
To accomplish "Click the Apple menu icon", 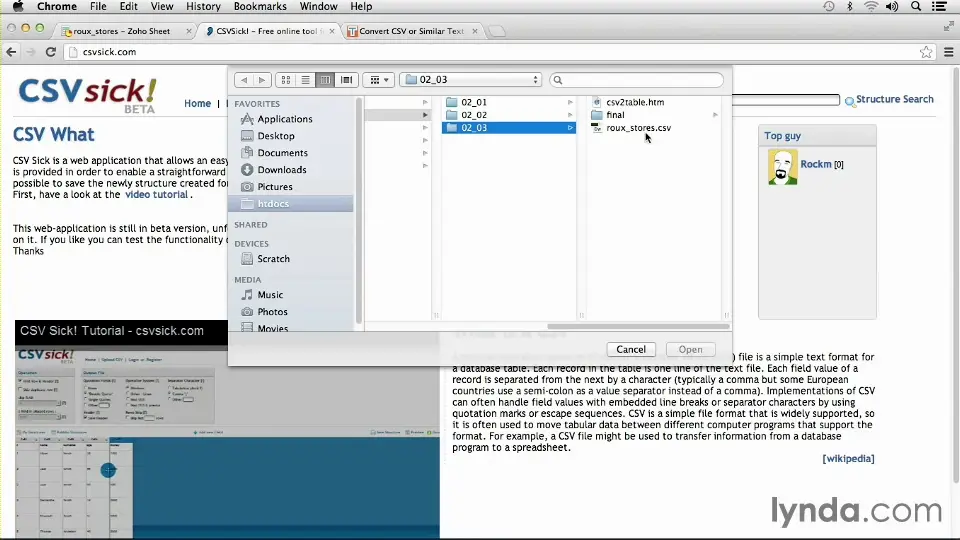I will (x=18, y=6).
